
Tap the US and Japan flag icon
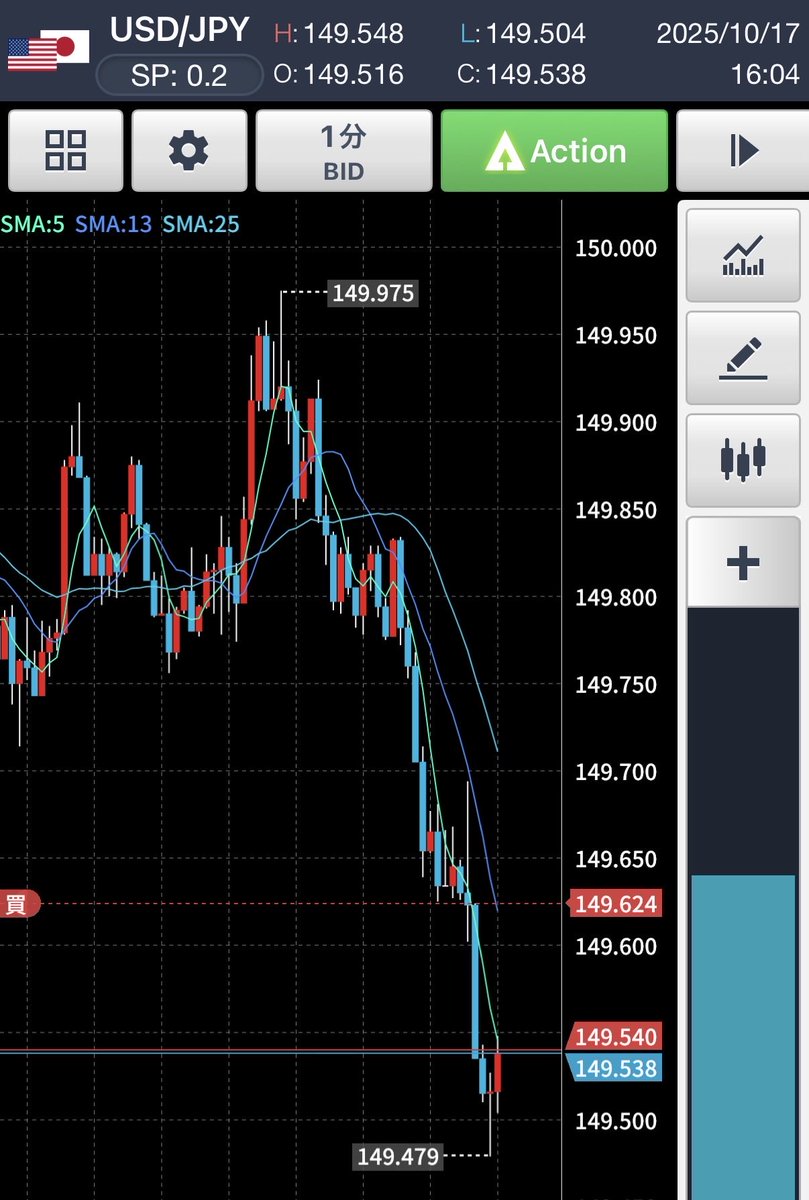(48, 50)
